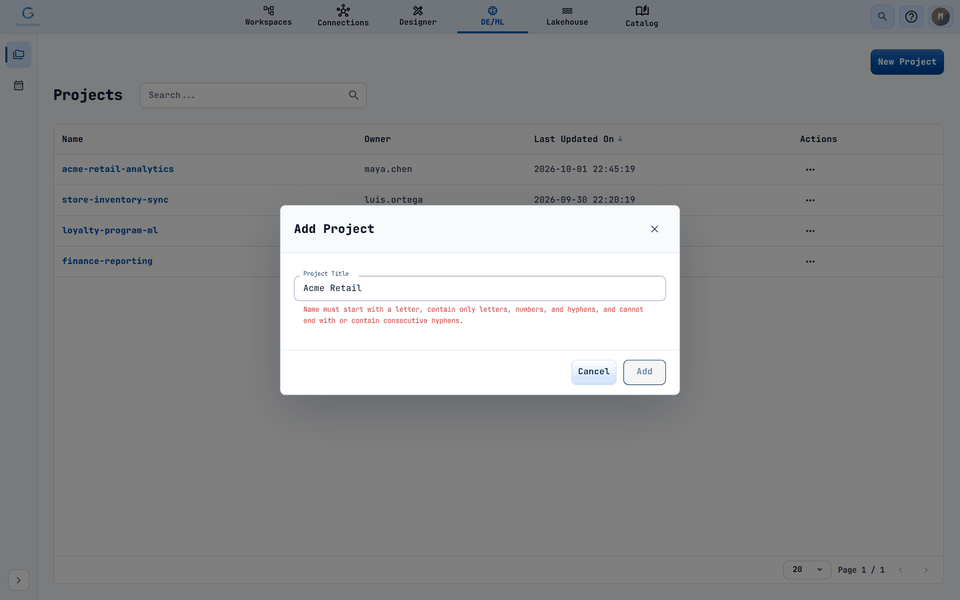Open actions menu for acme-retail-analytics
Image resolution: width=960 pixels, height=600 pixels.
(x=810, y=170)
